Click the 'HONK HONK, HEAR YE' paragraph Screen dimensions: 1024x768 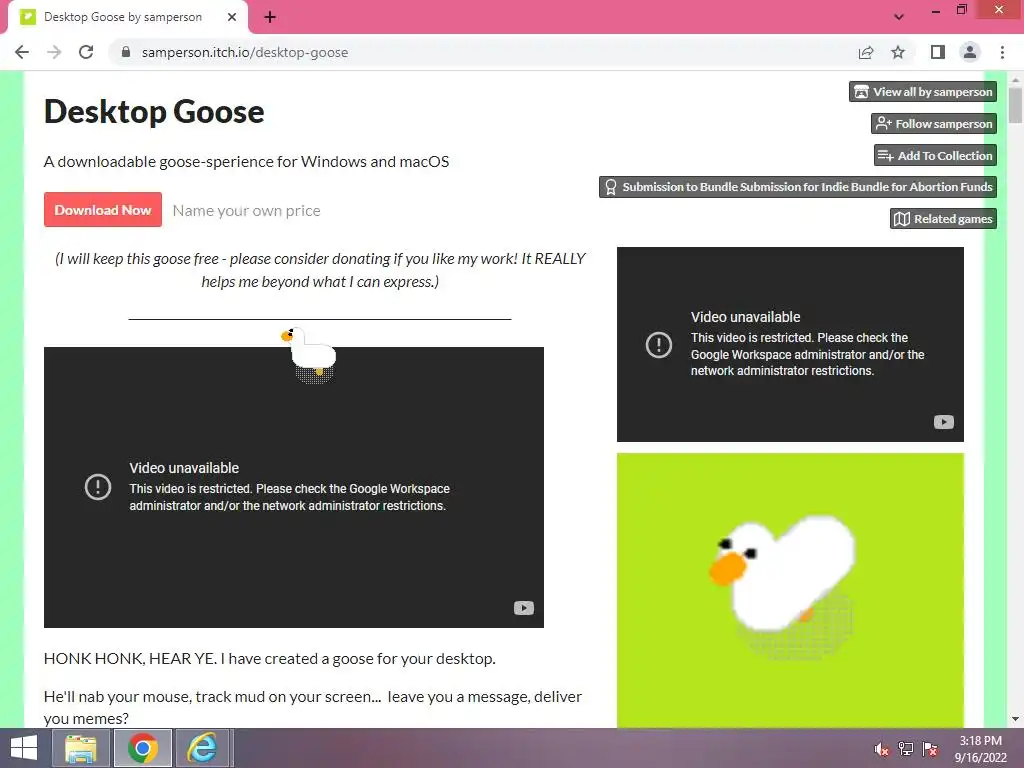pyautogui.click(x=270, y=658)
